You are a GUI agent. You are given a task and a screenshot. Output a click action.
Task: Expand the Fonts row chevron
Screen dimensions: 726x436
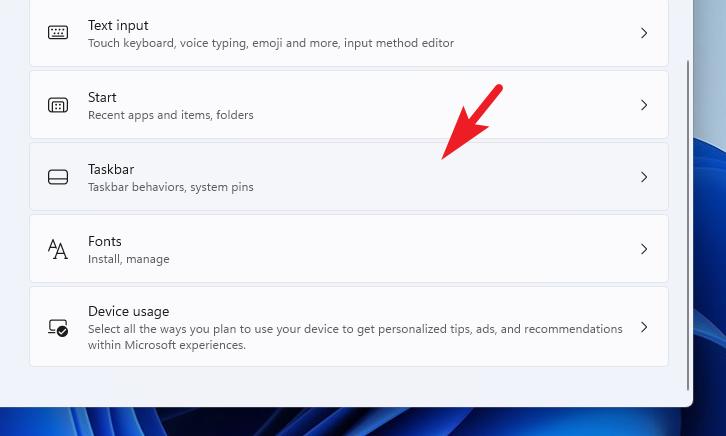[644, 249]
